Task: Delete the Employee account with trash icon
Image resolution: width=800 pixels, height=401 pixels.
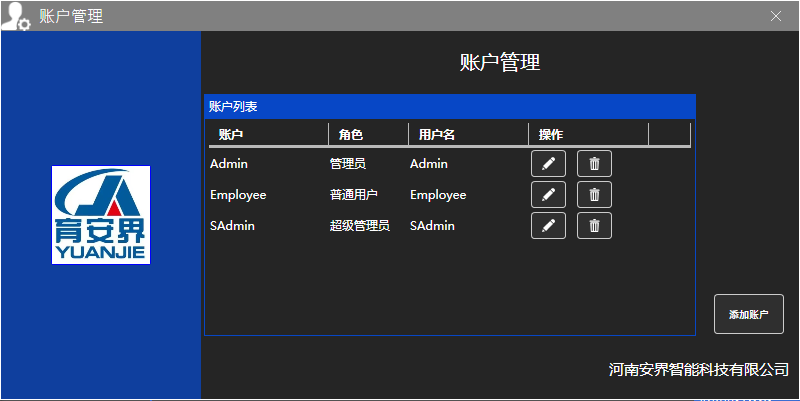Action: 594,195
